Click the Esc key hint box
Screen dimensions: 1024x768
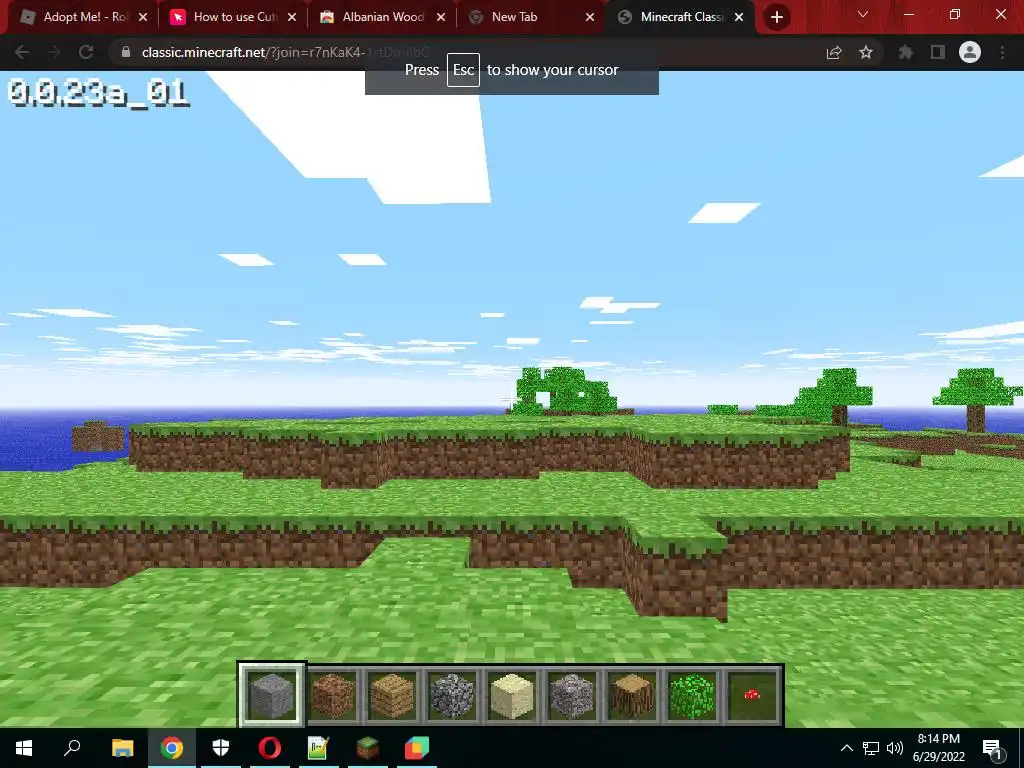point(463,70)
